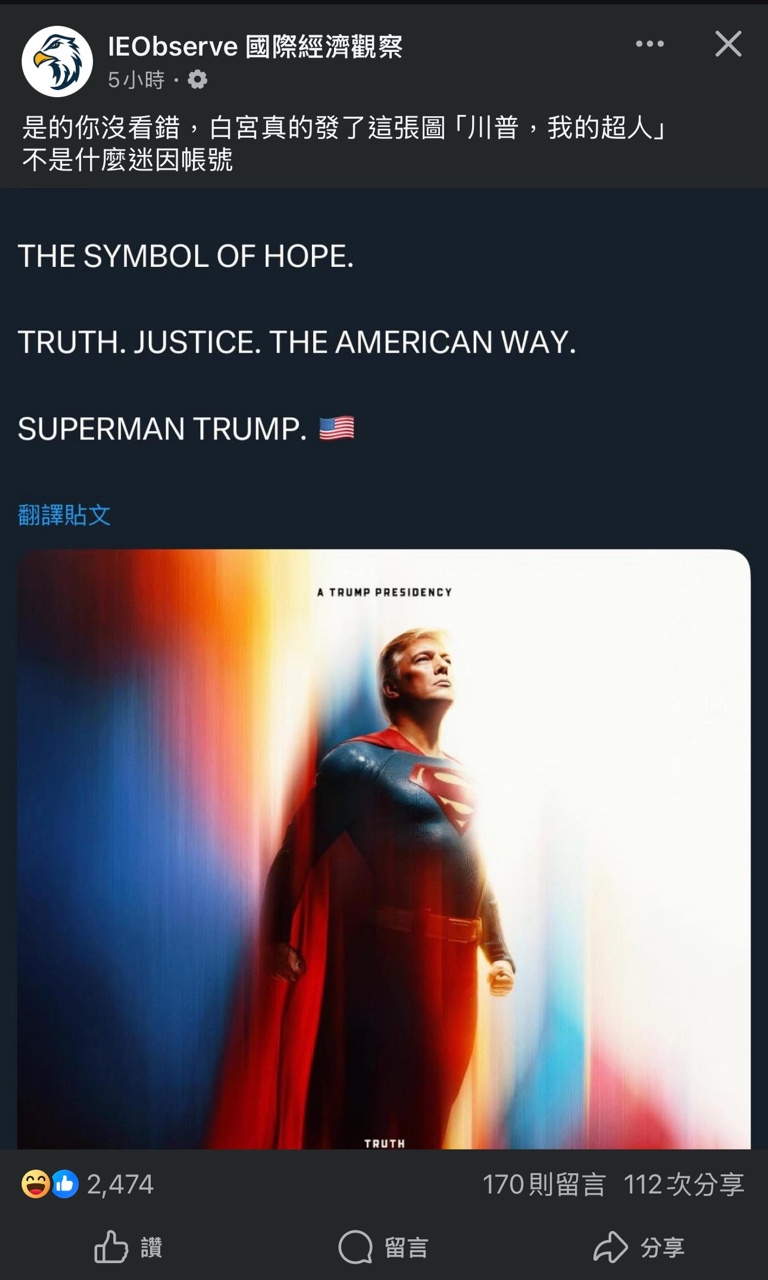Tap the blue thumbs-up reaction badge
The height and width of the screenshot is (1280, 768).
tap(65, 1184)
